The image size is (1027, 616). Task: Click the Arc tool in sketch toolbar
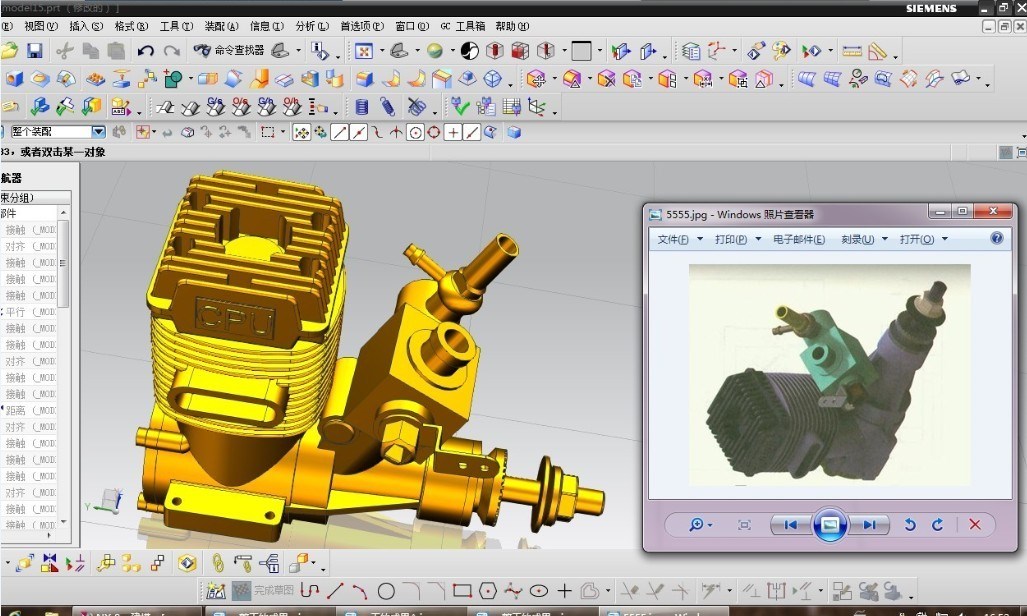coord(360,590)
